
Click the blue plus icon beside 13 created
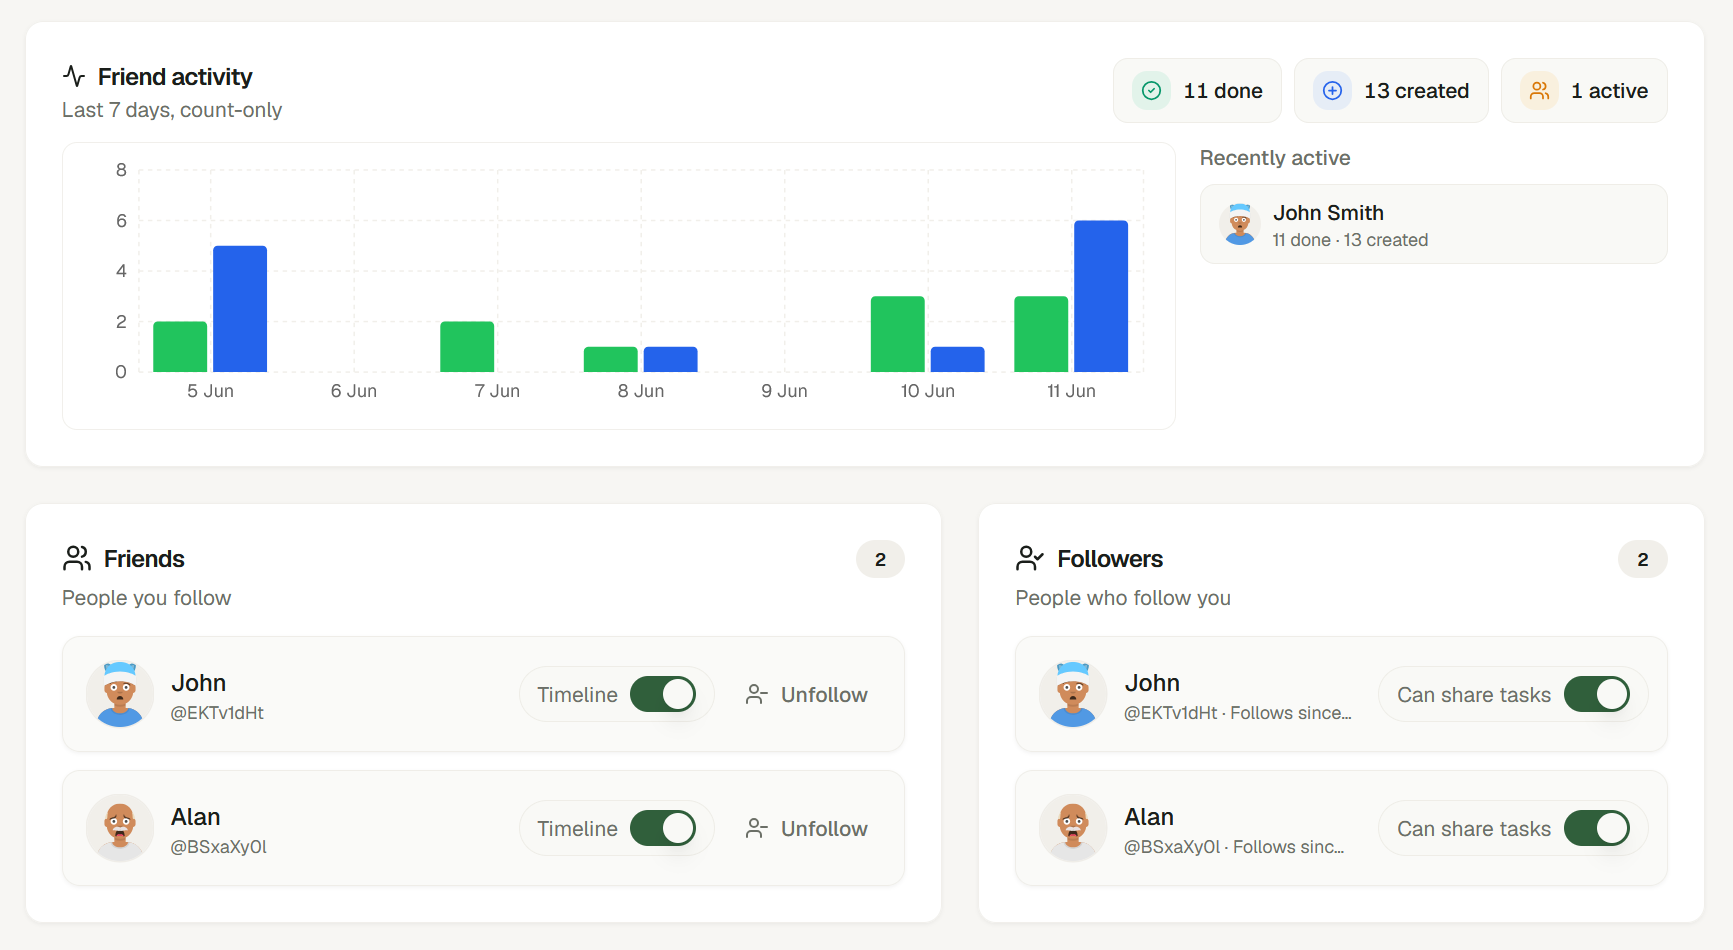pos(1332,91)
